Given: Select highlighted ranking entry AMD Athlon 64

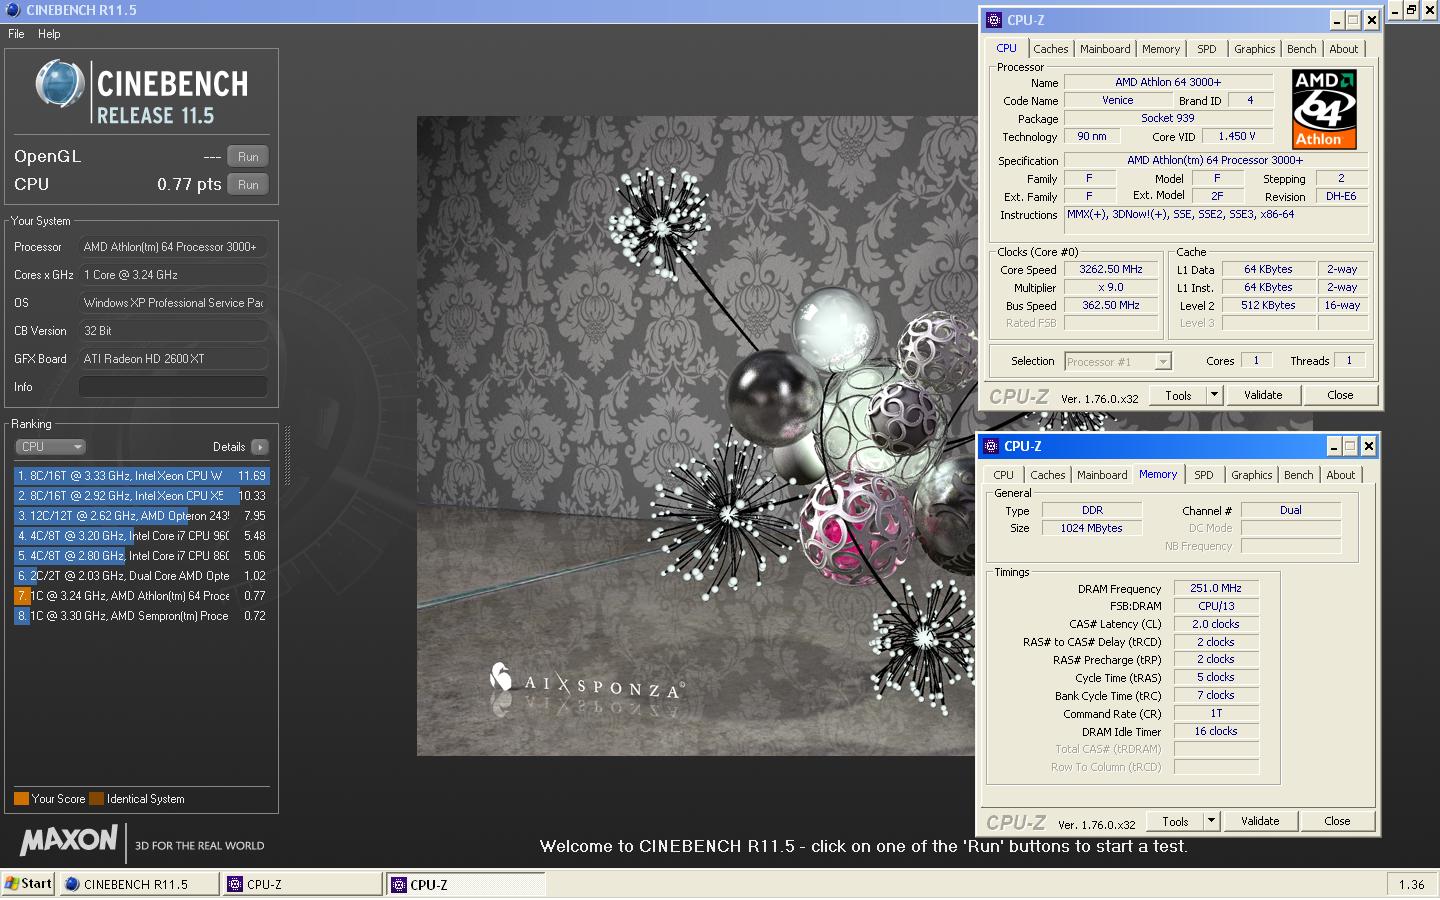Looking at the screenshot, I should [141, 596].
